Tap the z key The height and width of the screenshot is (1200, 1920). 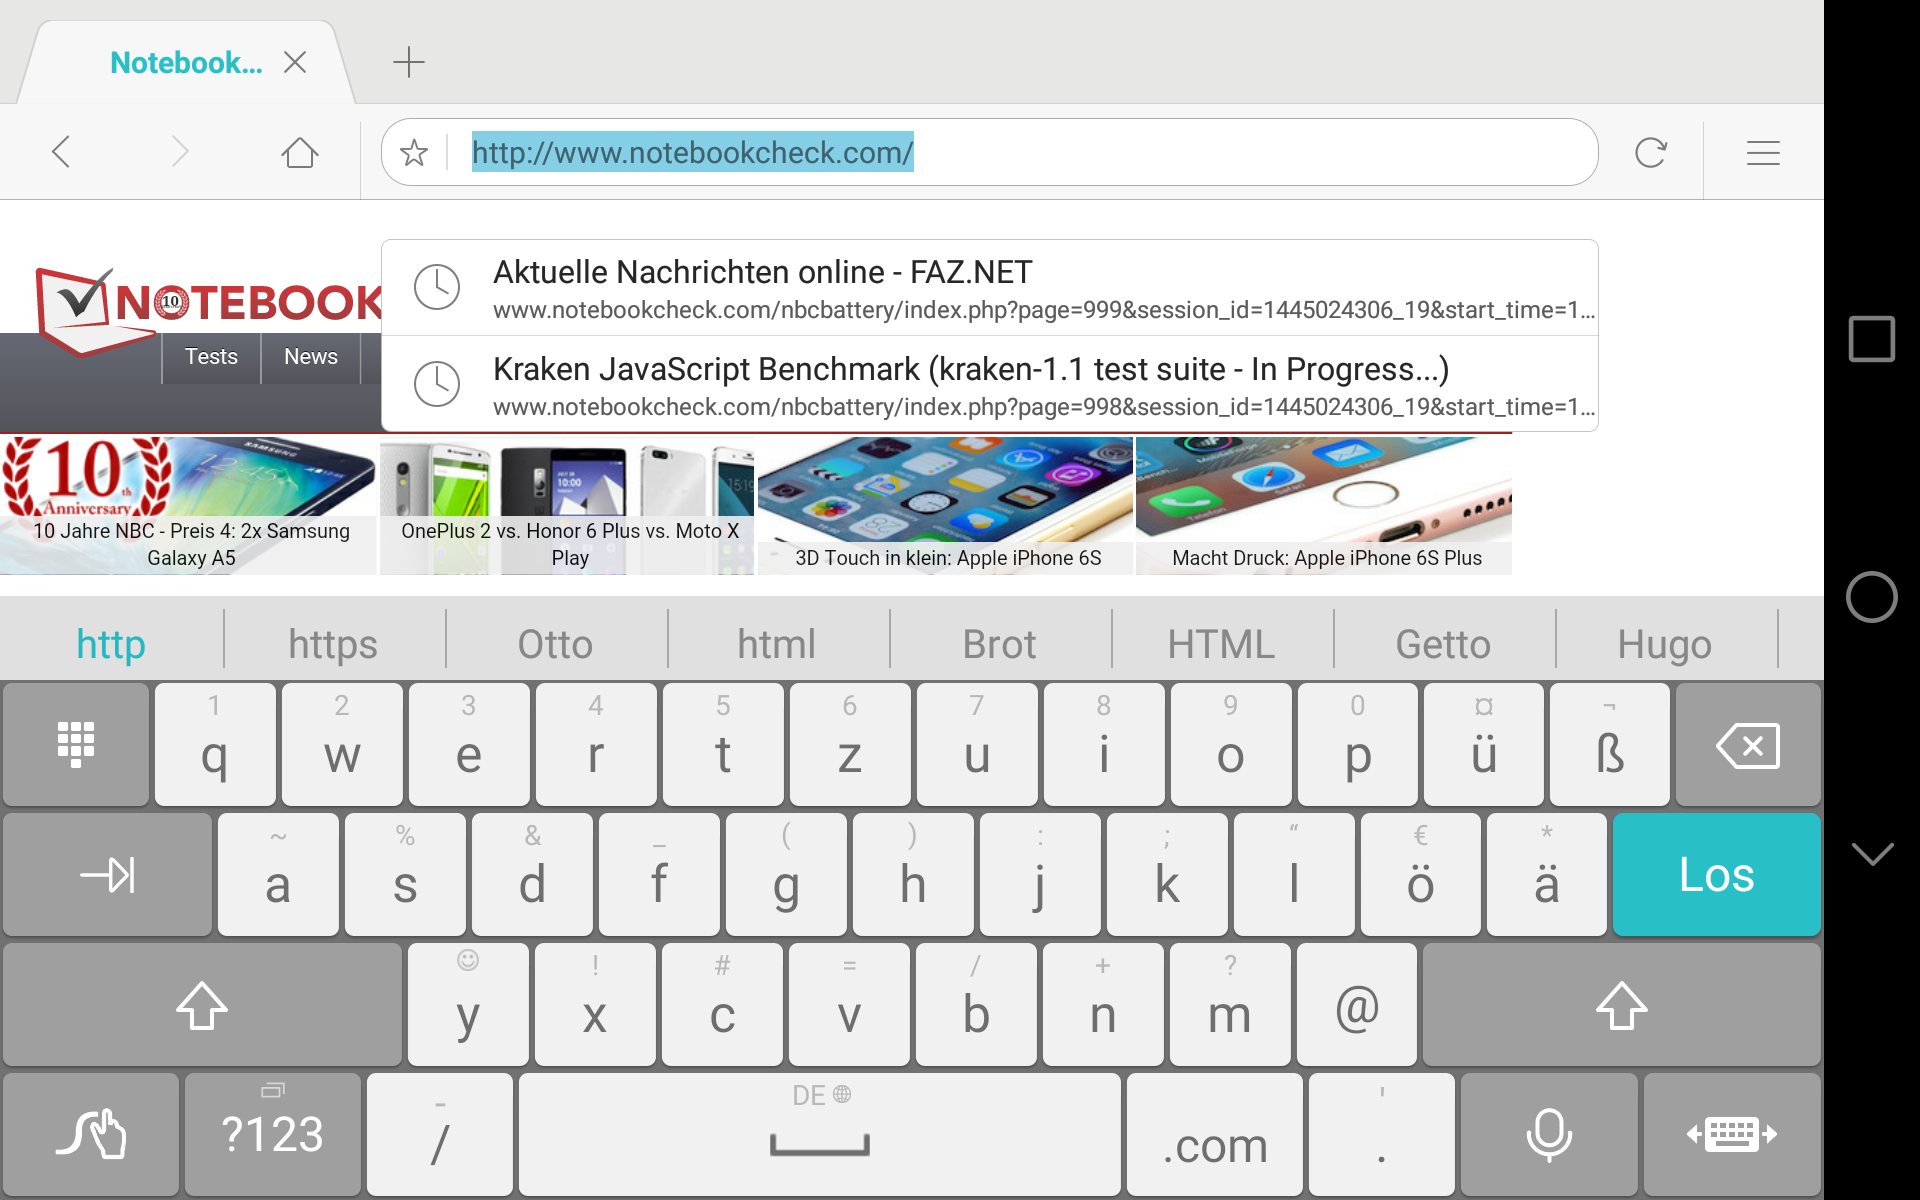[x=850, y=744]
